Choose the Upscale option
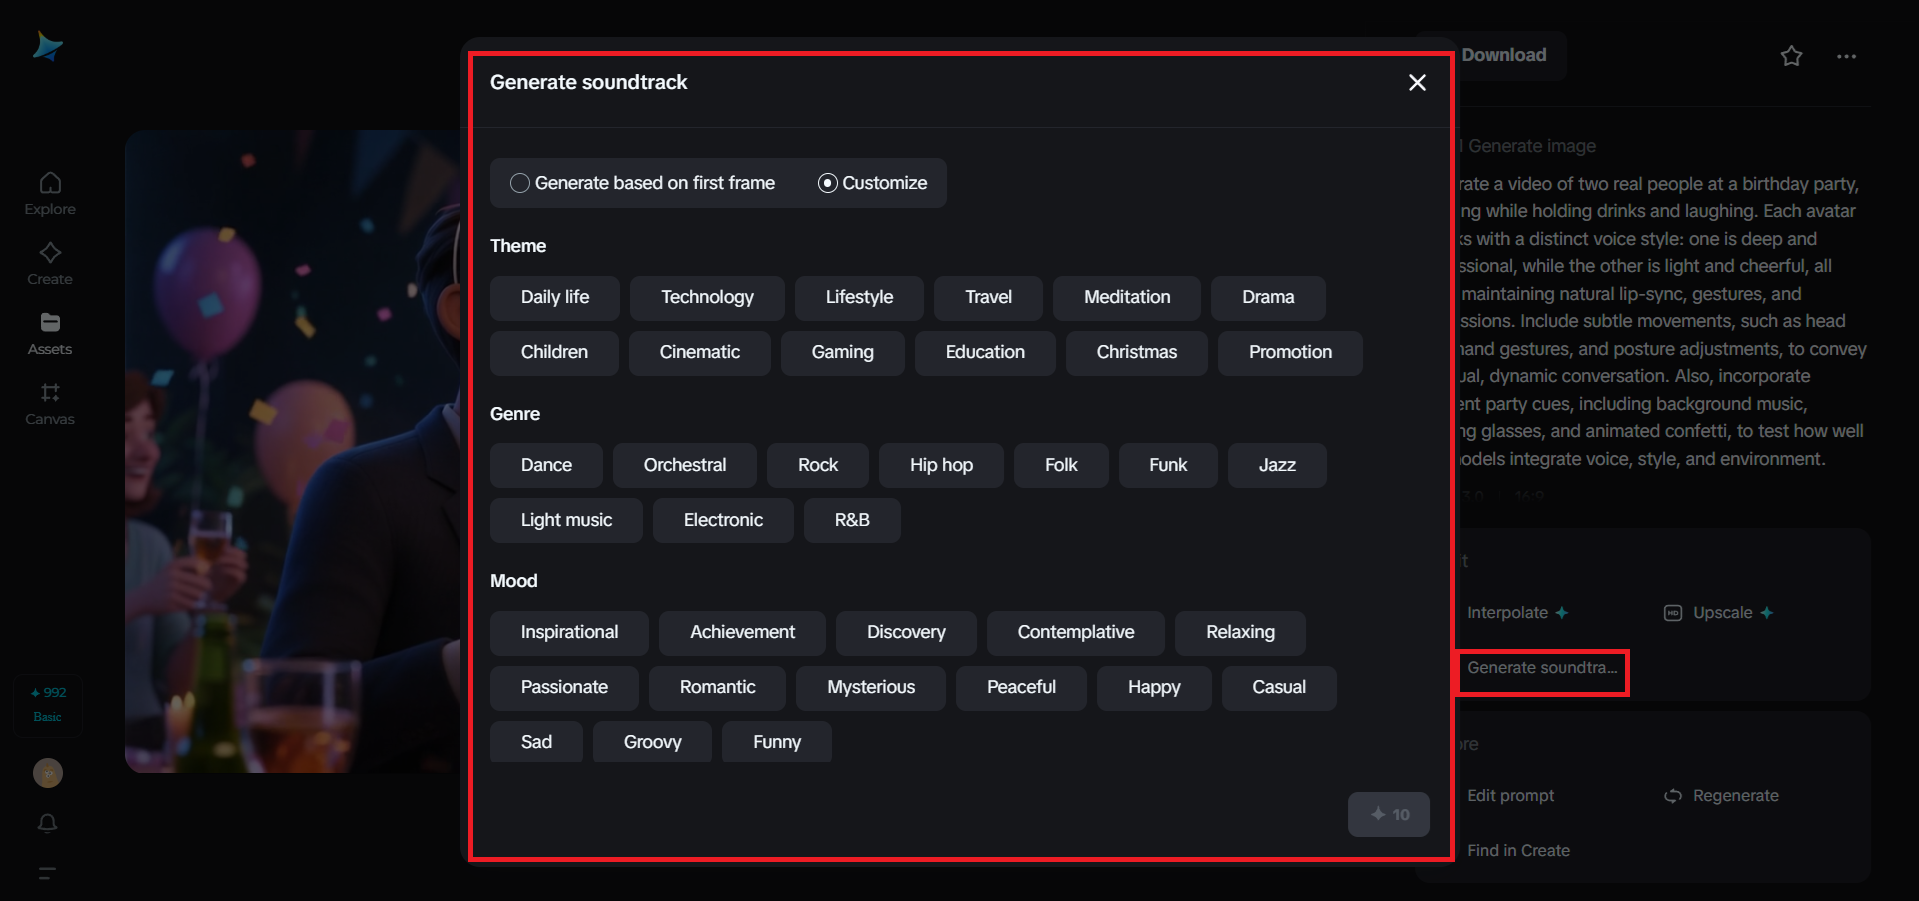The height and width of the screenshot is (901, 1919). (1718, 613)
